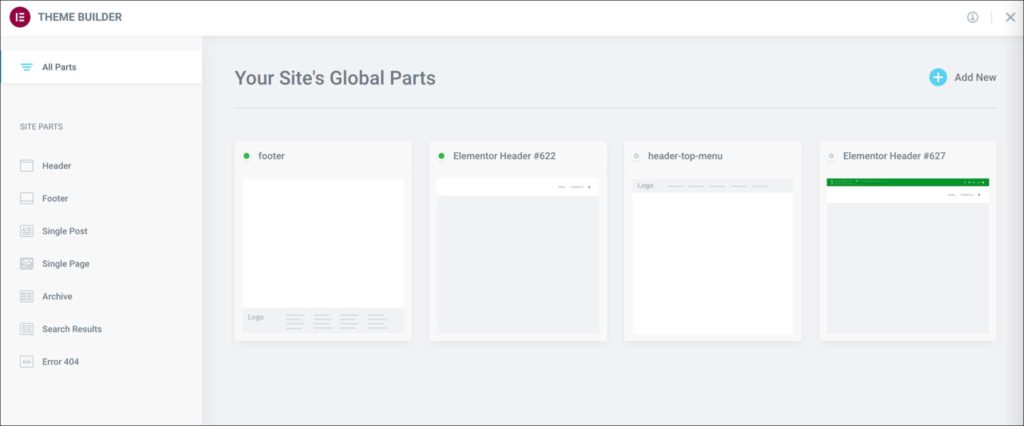Open the info icon in top bar
1024x426 pixels.
(x=972, y=18)
